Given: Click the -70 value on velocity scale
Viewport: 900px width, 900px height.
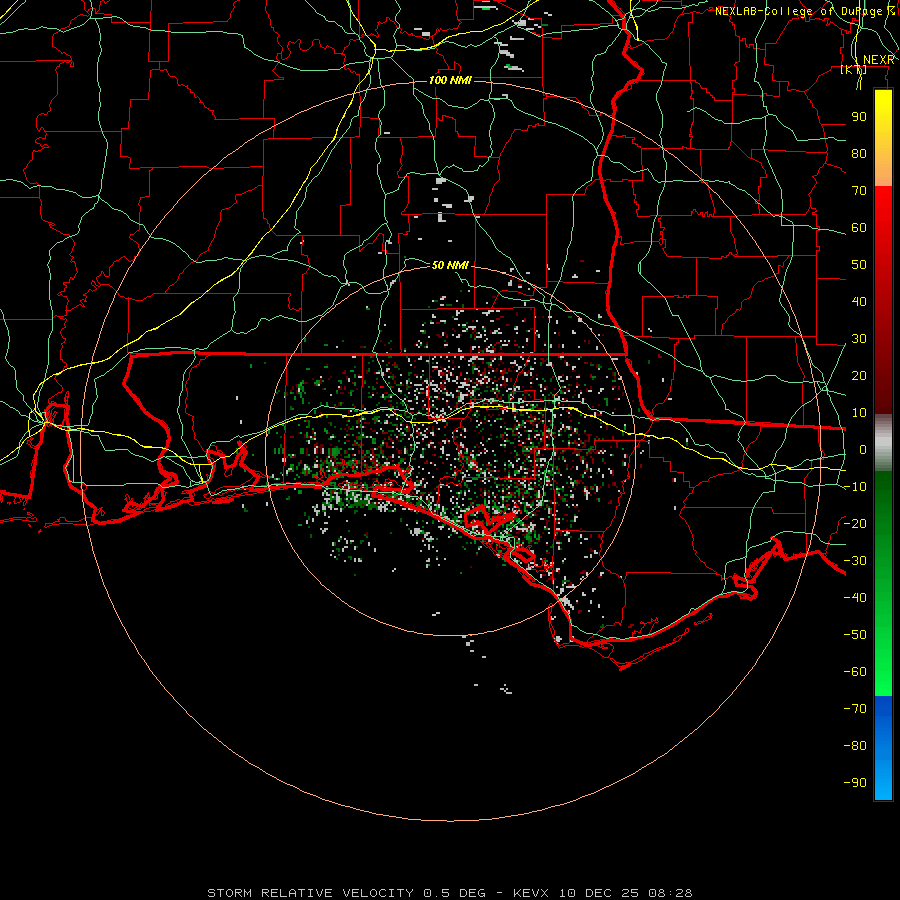Looking at the screenshot, I should point(855,709).
